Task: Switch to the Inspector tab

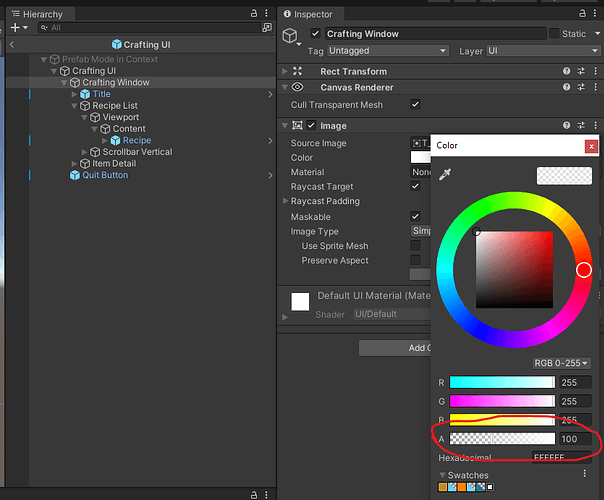Action: (x=312, y=14)
